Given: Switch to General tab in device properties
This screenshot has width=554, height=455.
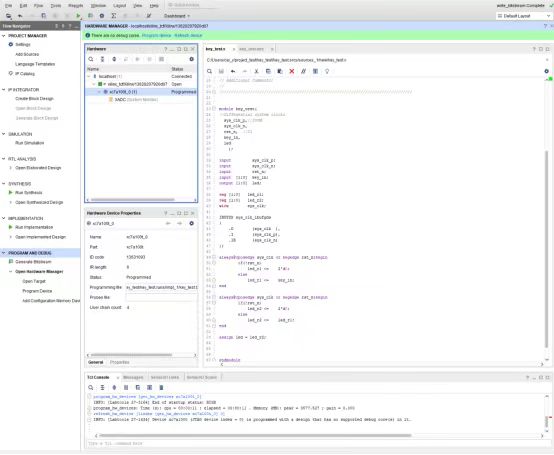Looking at the screenshot, I should 95,362.
